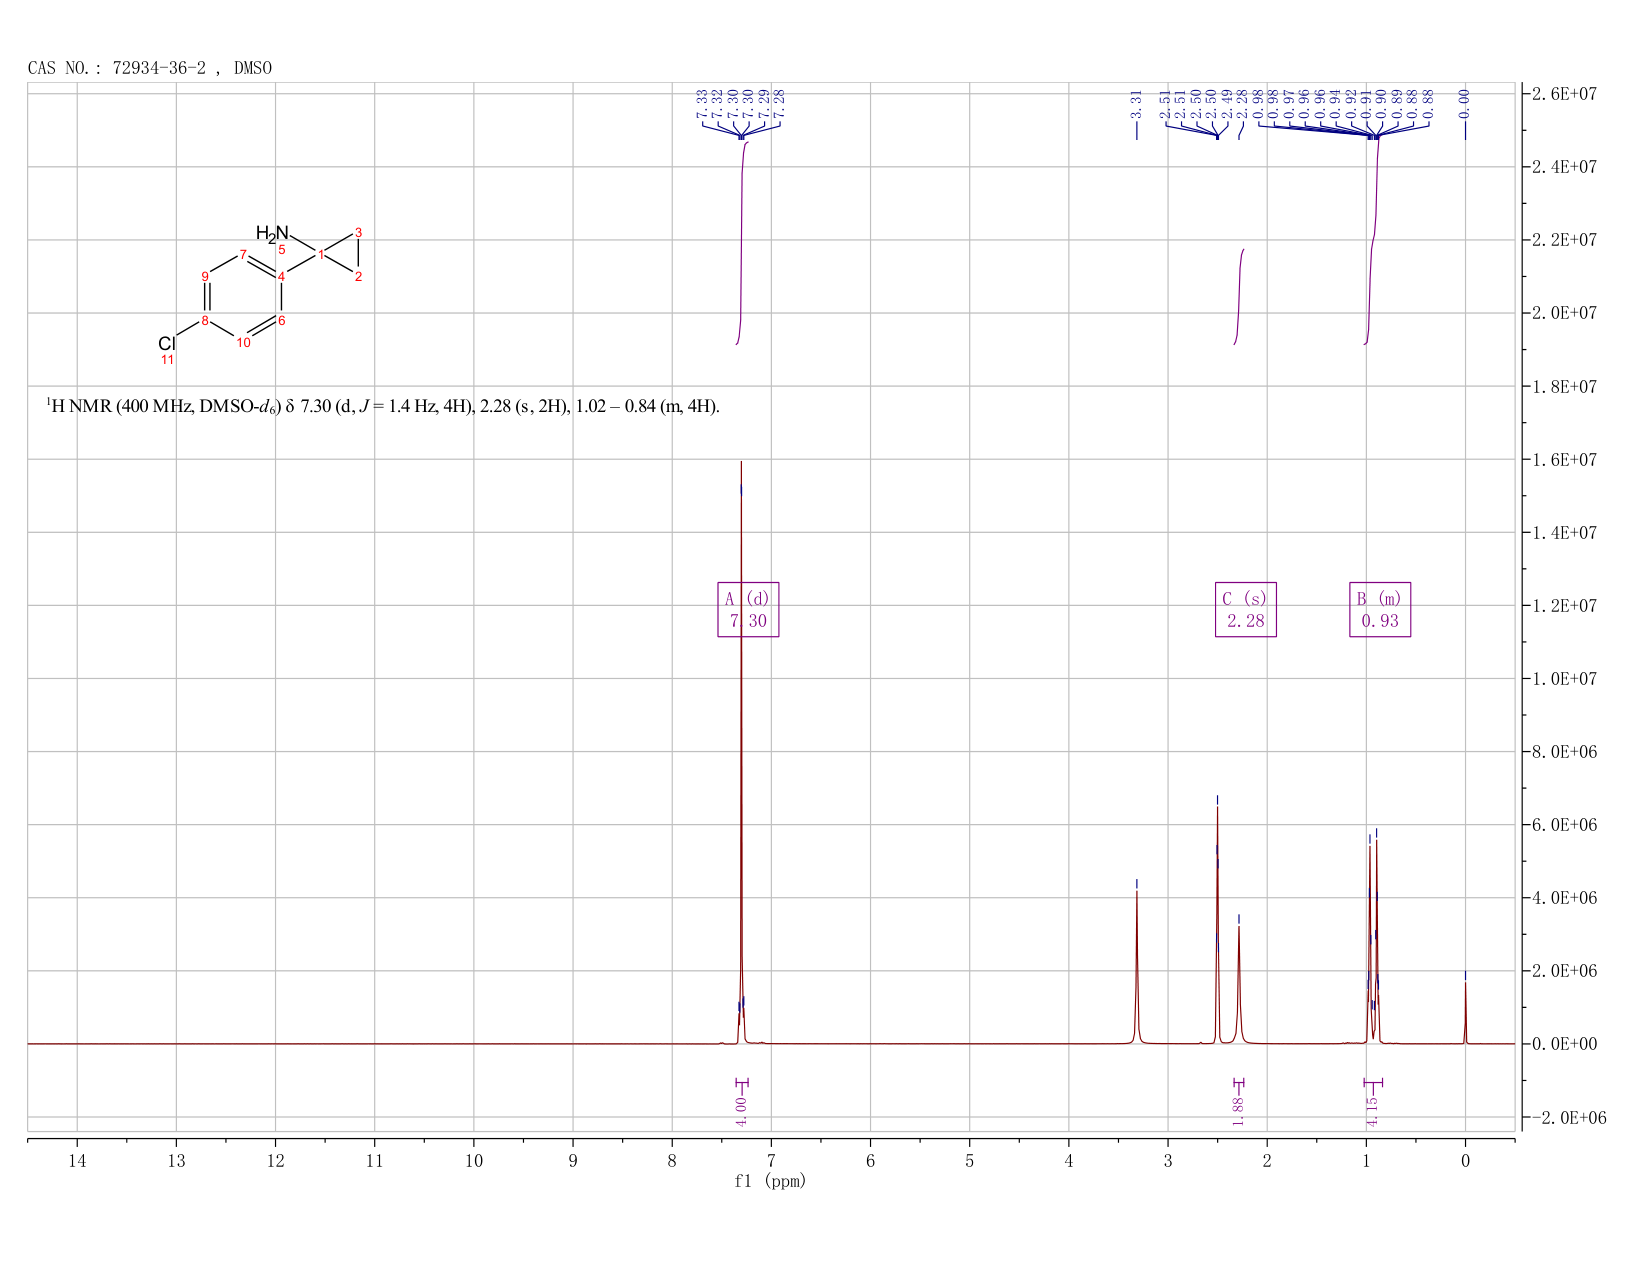Select the multiplet box B (m) 0.93
This screenshot has height=1275, width=1650.
pos(1380,610)
